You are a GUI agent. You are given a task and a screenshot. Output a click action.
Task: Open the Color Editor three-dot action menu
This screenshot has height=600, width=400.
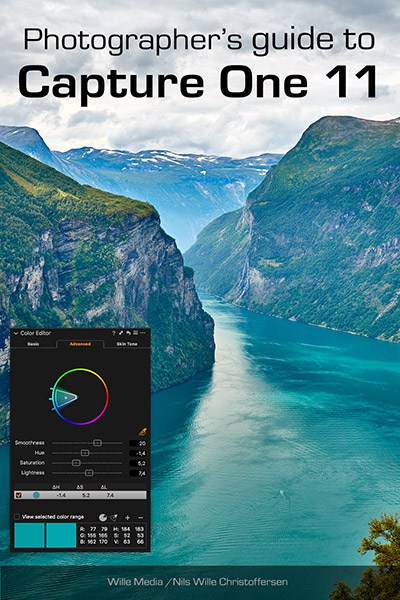142,333
